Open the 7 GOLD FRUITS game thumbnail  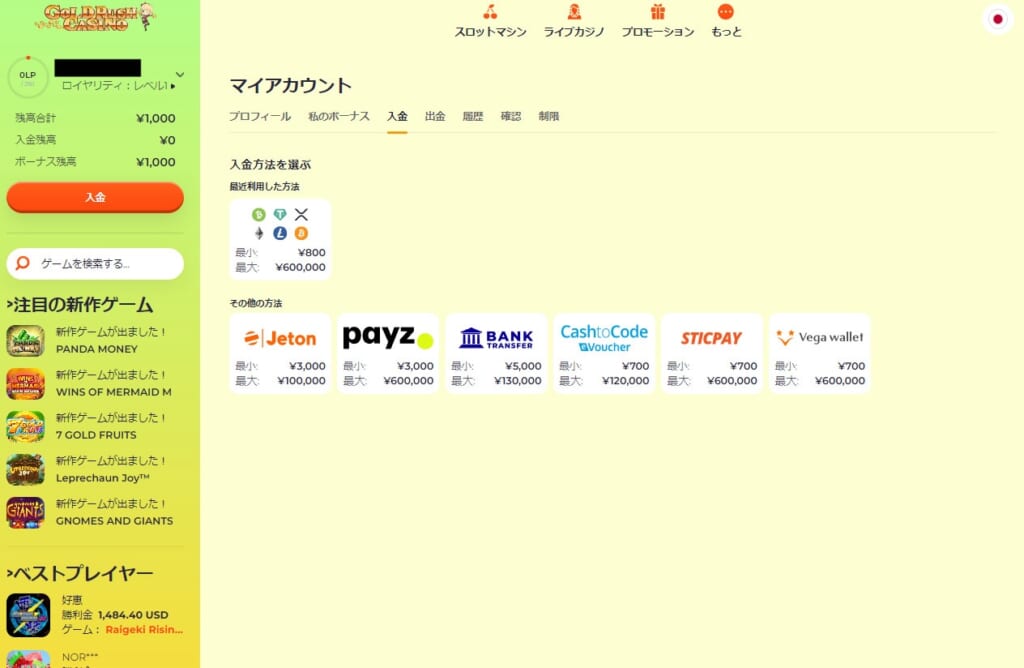[25, 426]
